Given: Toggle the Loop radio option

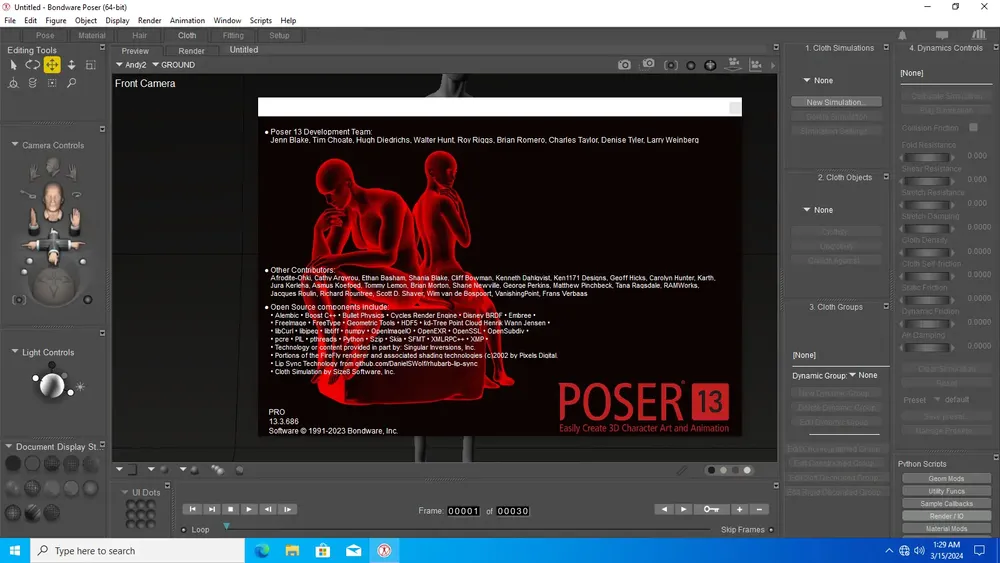Looking at the screenshot, I should (x=184, y=529).
